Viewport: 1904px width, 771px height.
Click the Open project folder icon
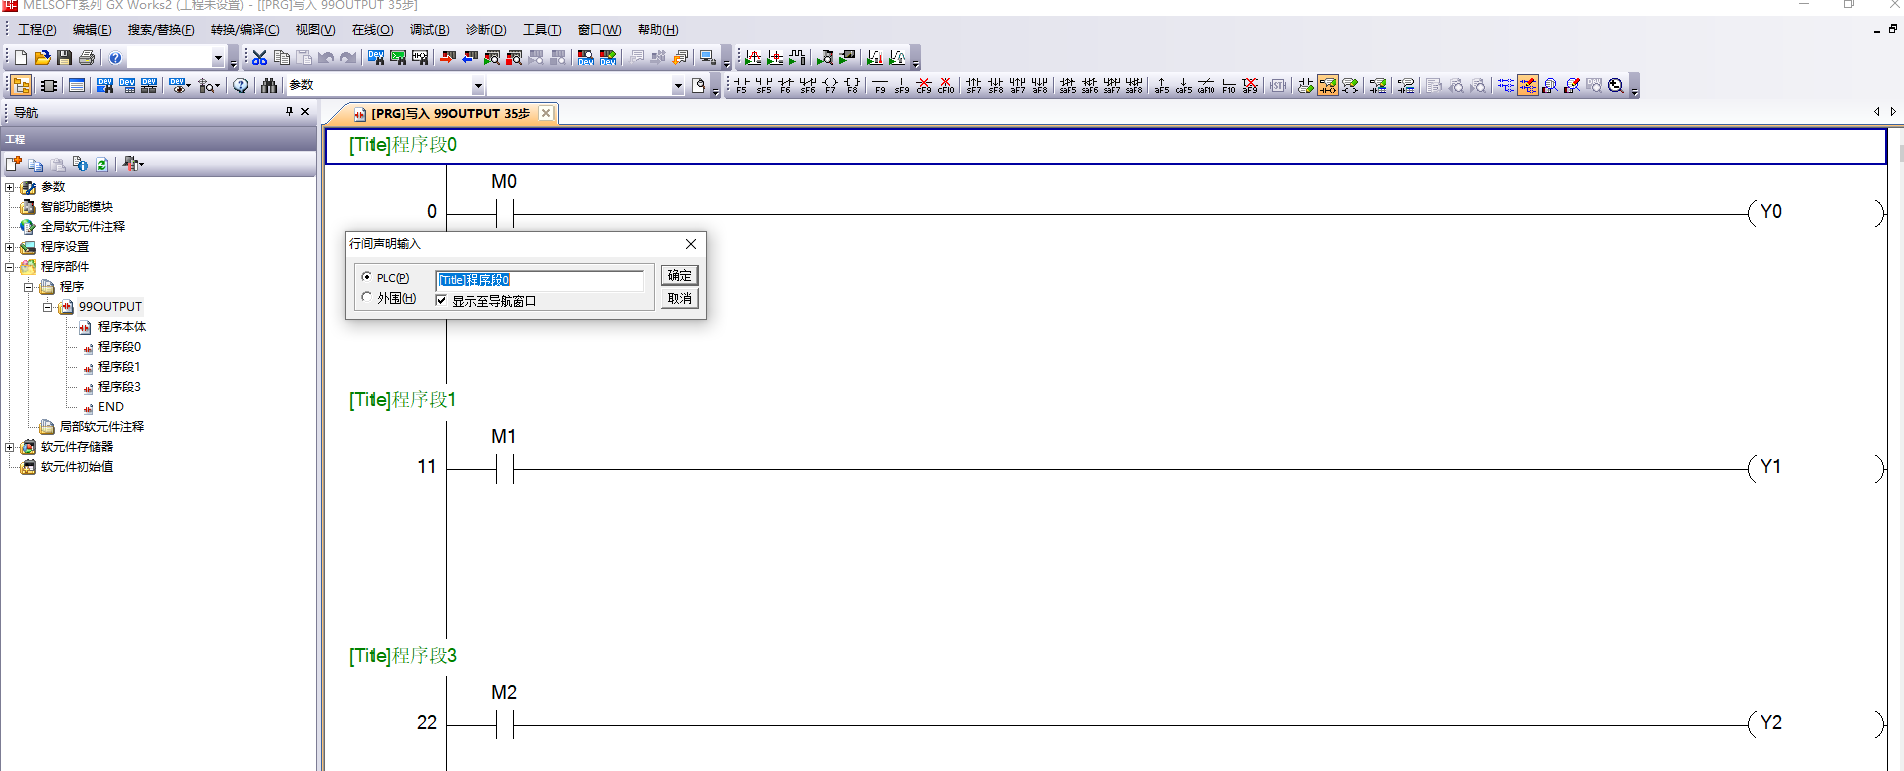tap(42, 58)
